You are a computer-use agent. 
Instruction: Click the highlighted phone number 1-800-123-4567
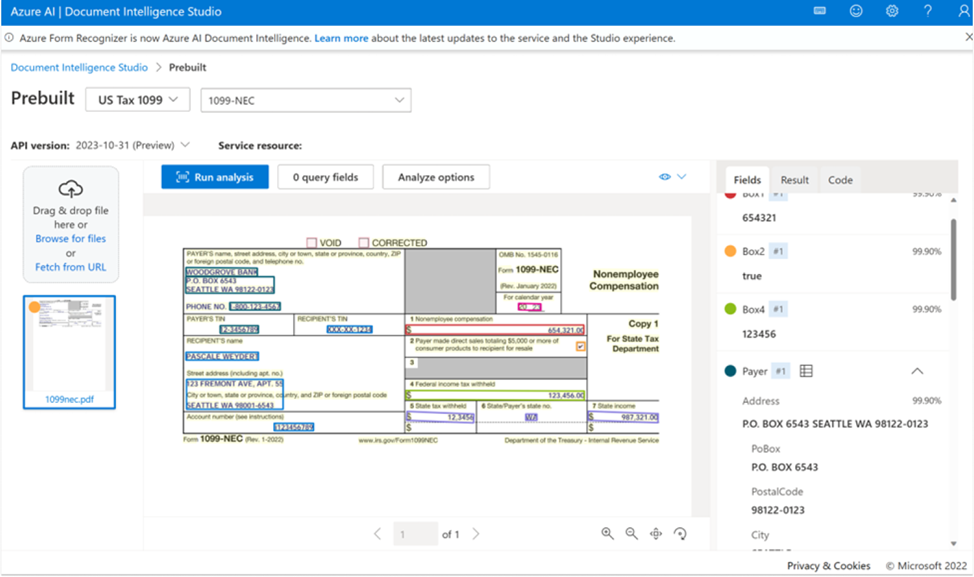(255, 306)
